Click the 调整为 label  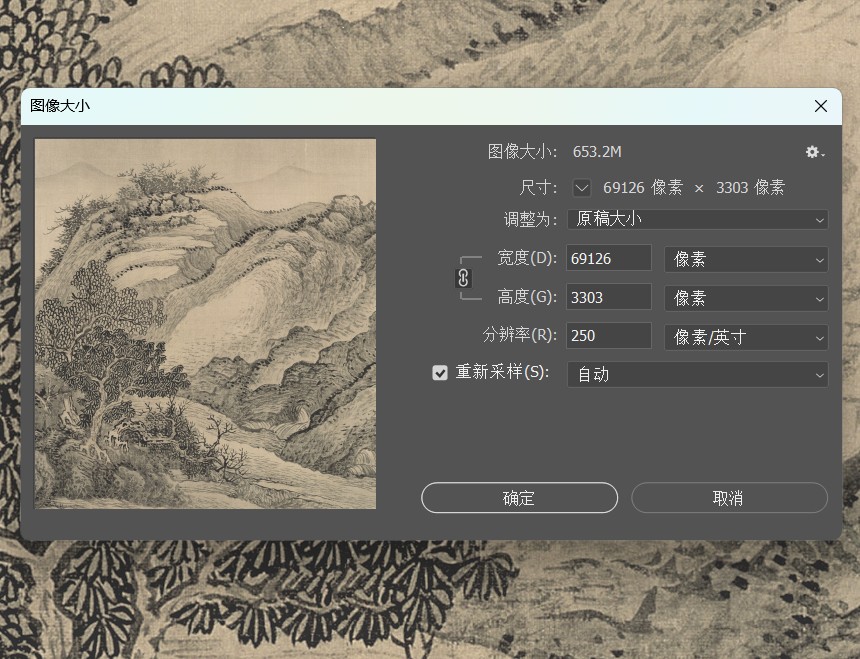530,219
